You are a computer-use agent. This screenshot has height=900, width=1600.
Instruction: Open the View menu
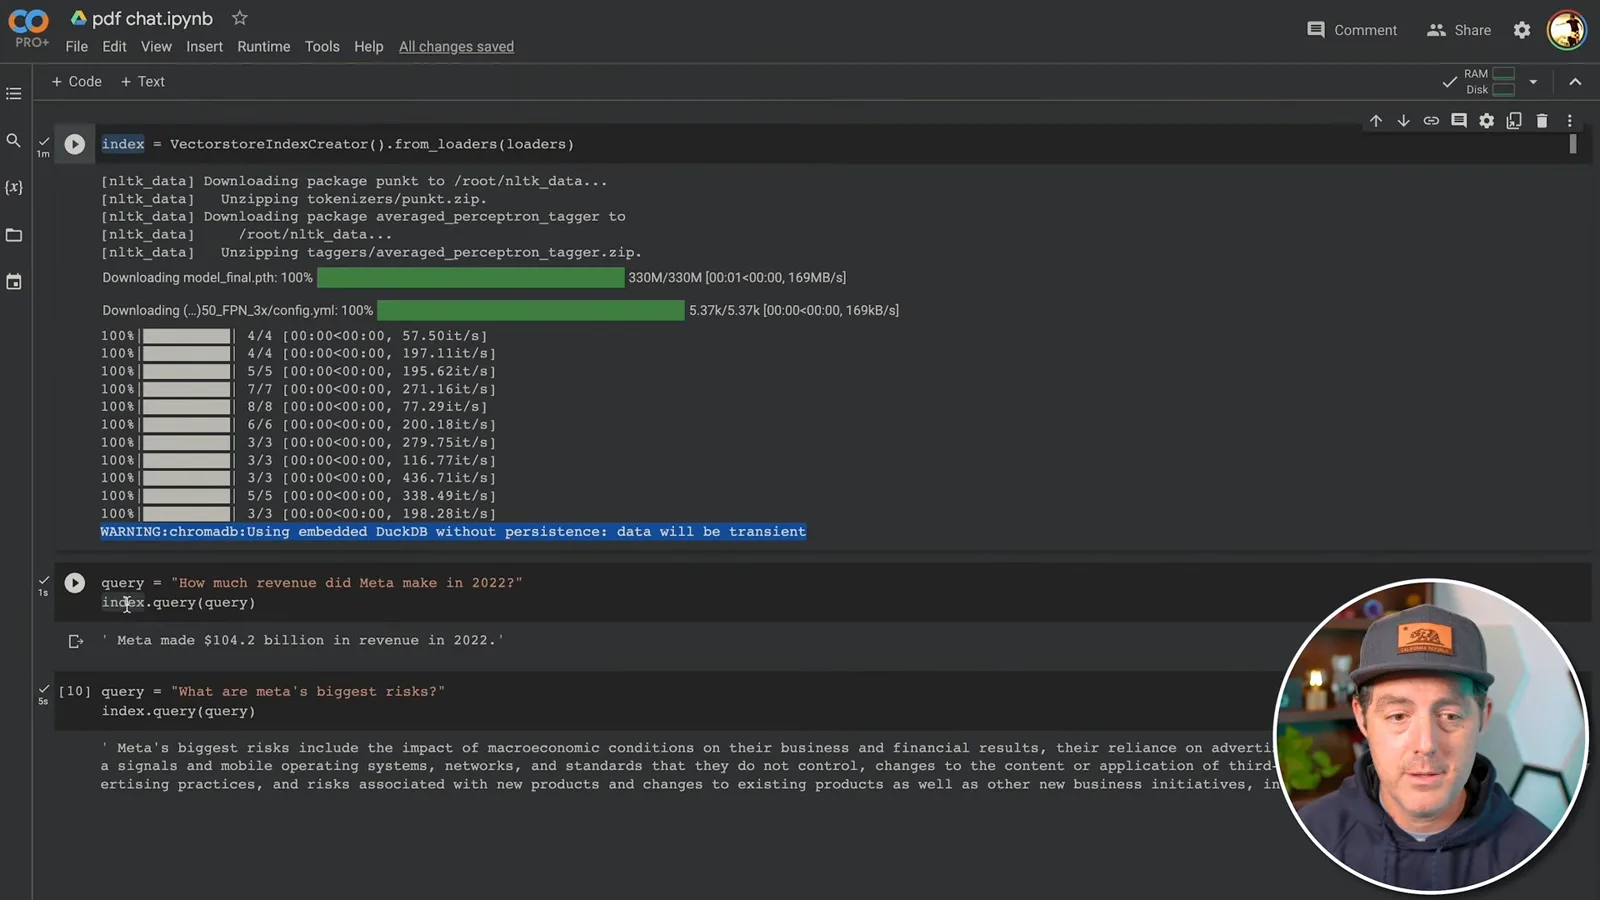click(156, 47)
